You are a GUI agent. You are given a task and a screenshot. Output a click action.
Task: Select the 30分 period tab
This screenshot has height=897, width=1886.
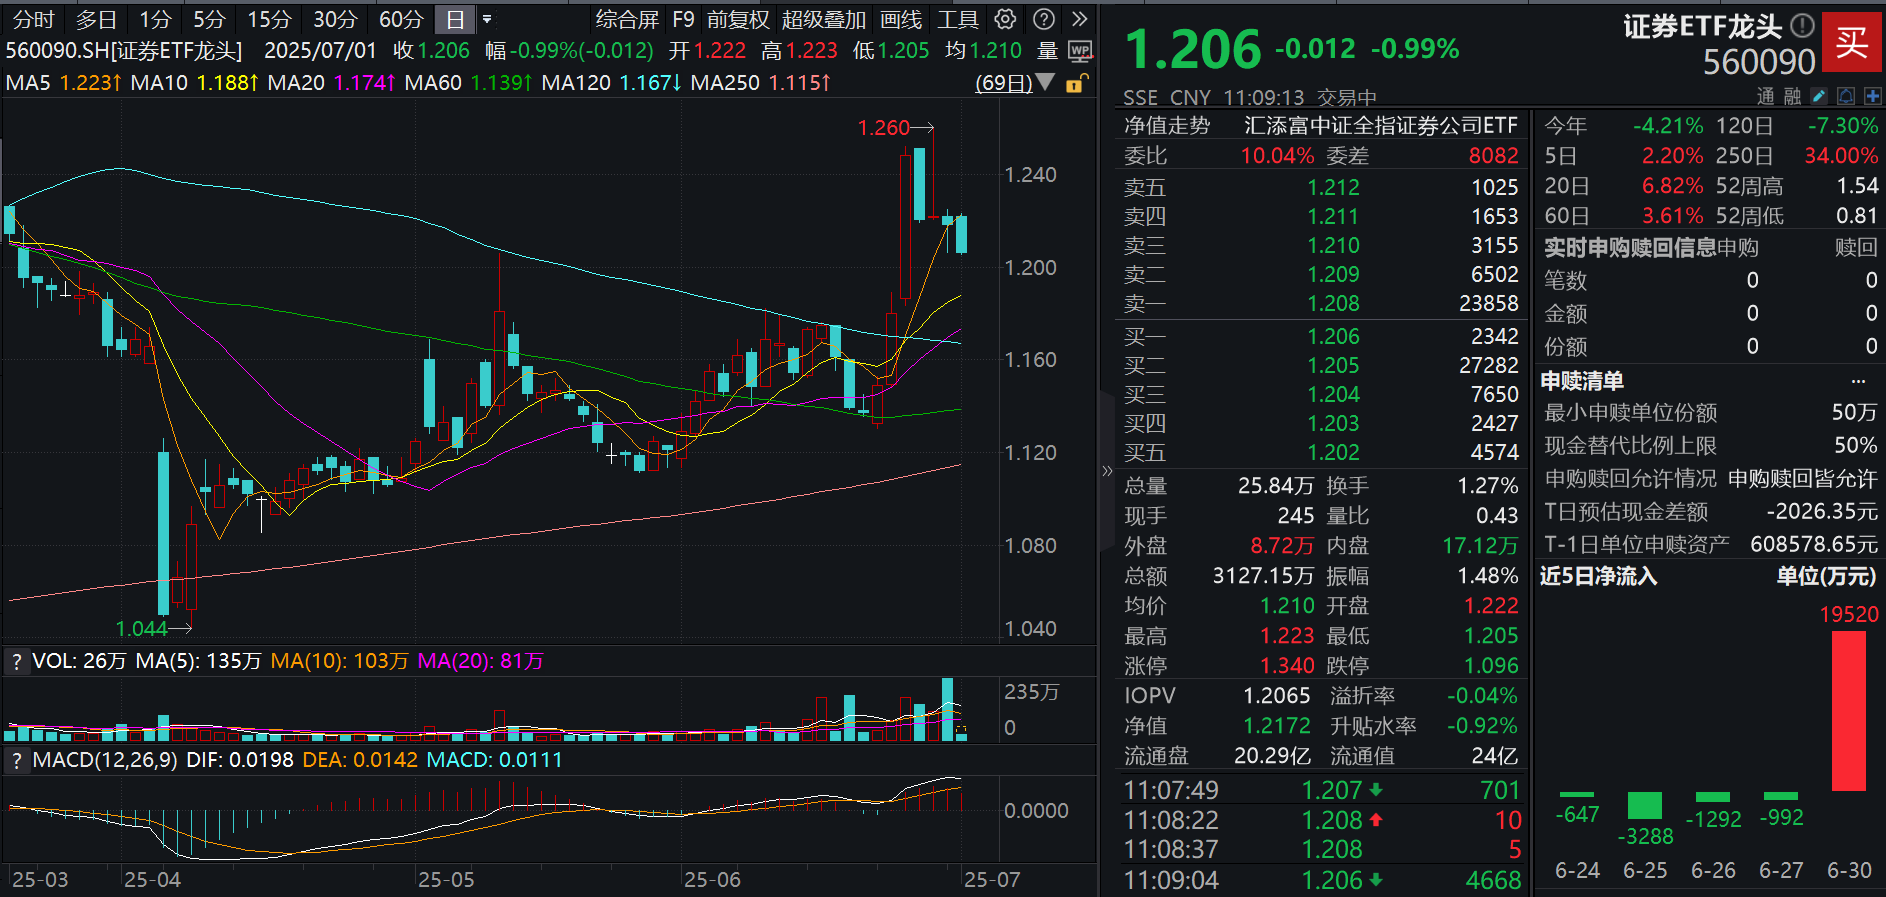(335, 19)
